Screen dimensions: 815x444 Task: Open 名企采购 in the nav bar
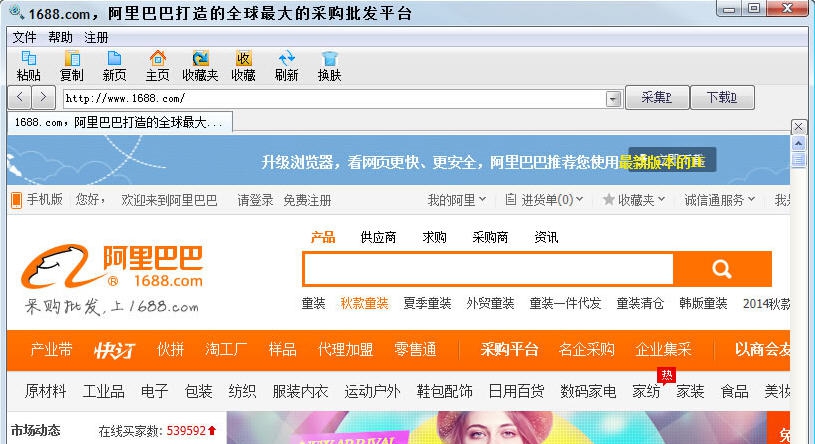pyautogui.click(x=586, y=349)
